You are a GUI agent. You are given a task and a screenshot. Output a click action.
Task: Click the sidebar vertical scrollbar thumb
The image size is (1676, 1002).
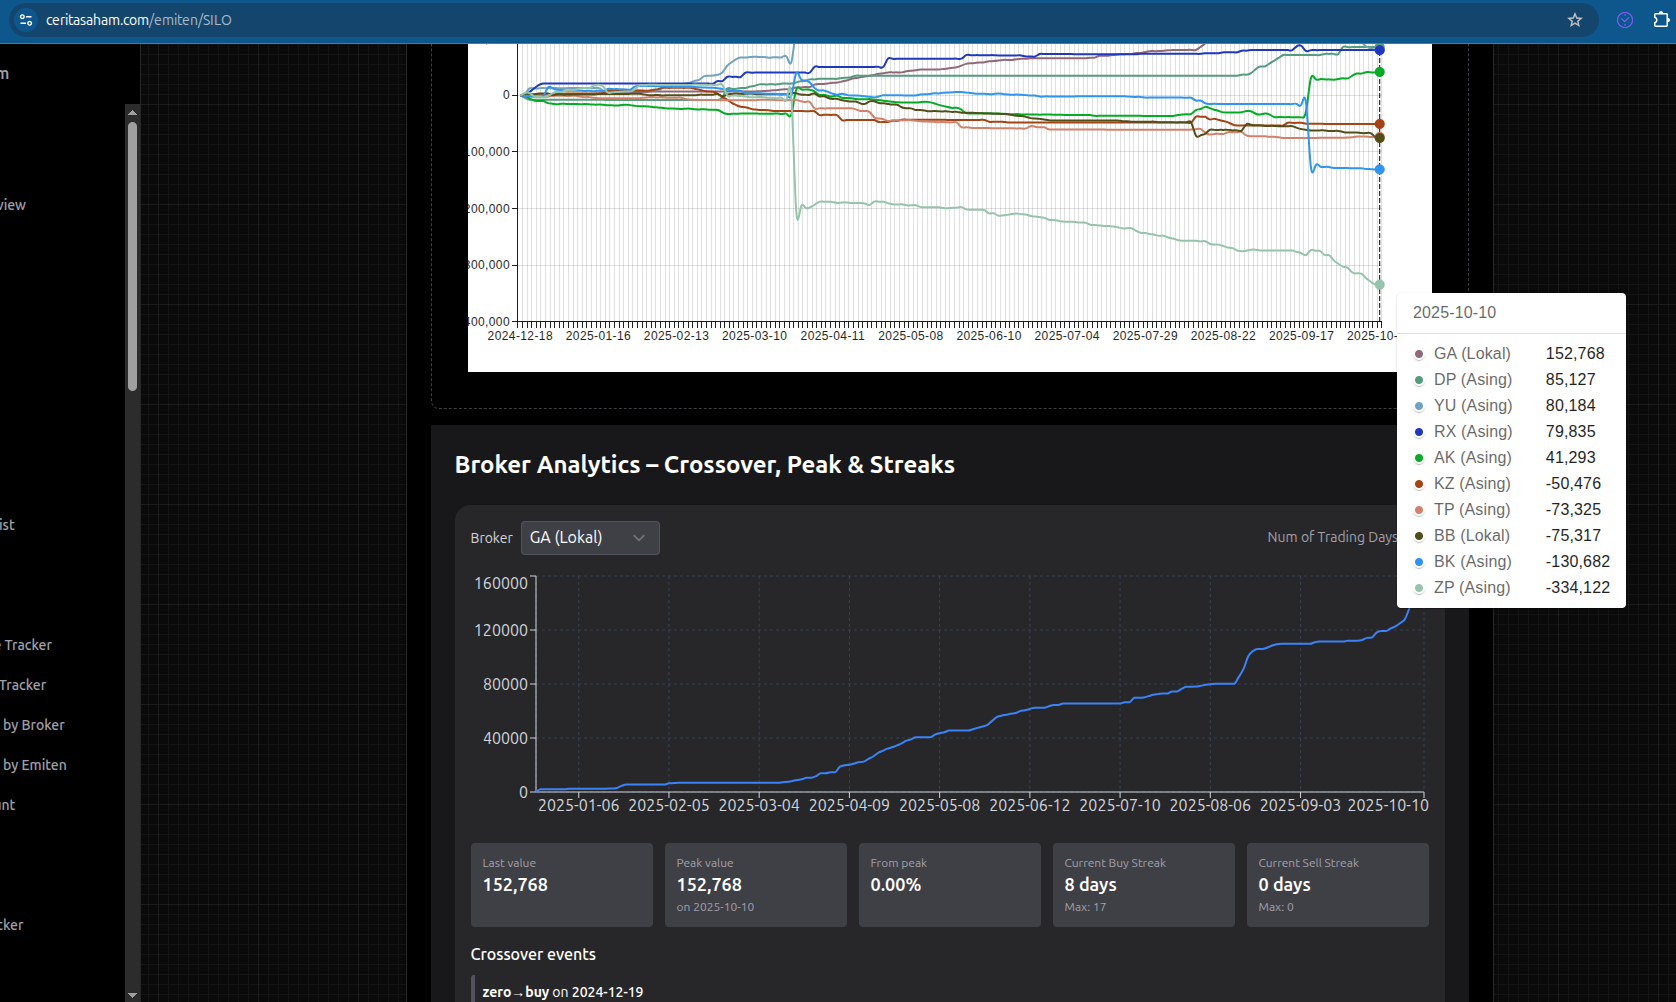[x=132, y=255]
